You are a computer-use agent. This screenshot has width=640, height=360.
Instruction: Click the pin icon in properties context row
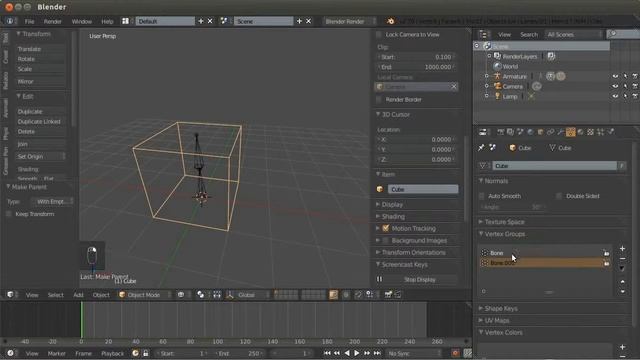[x=482, y=148]
